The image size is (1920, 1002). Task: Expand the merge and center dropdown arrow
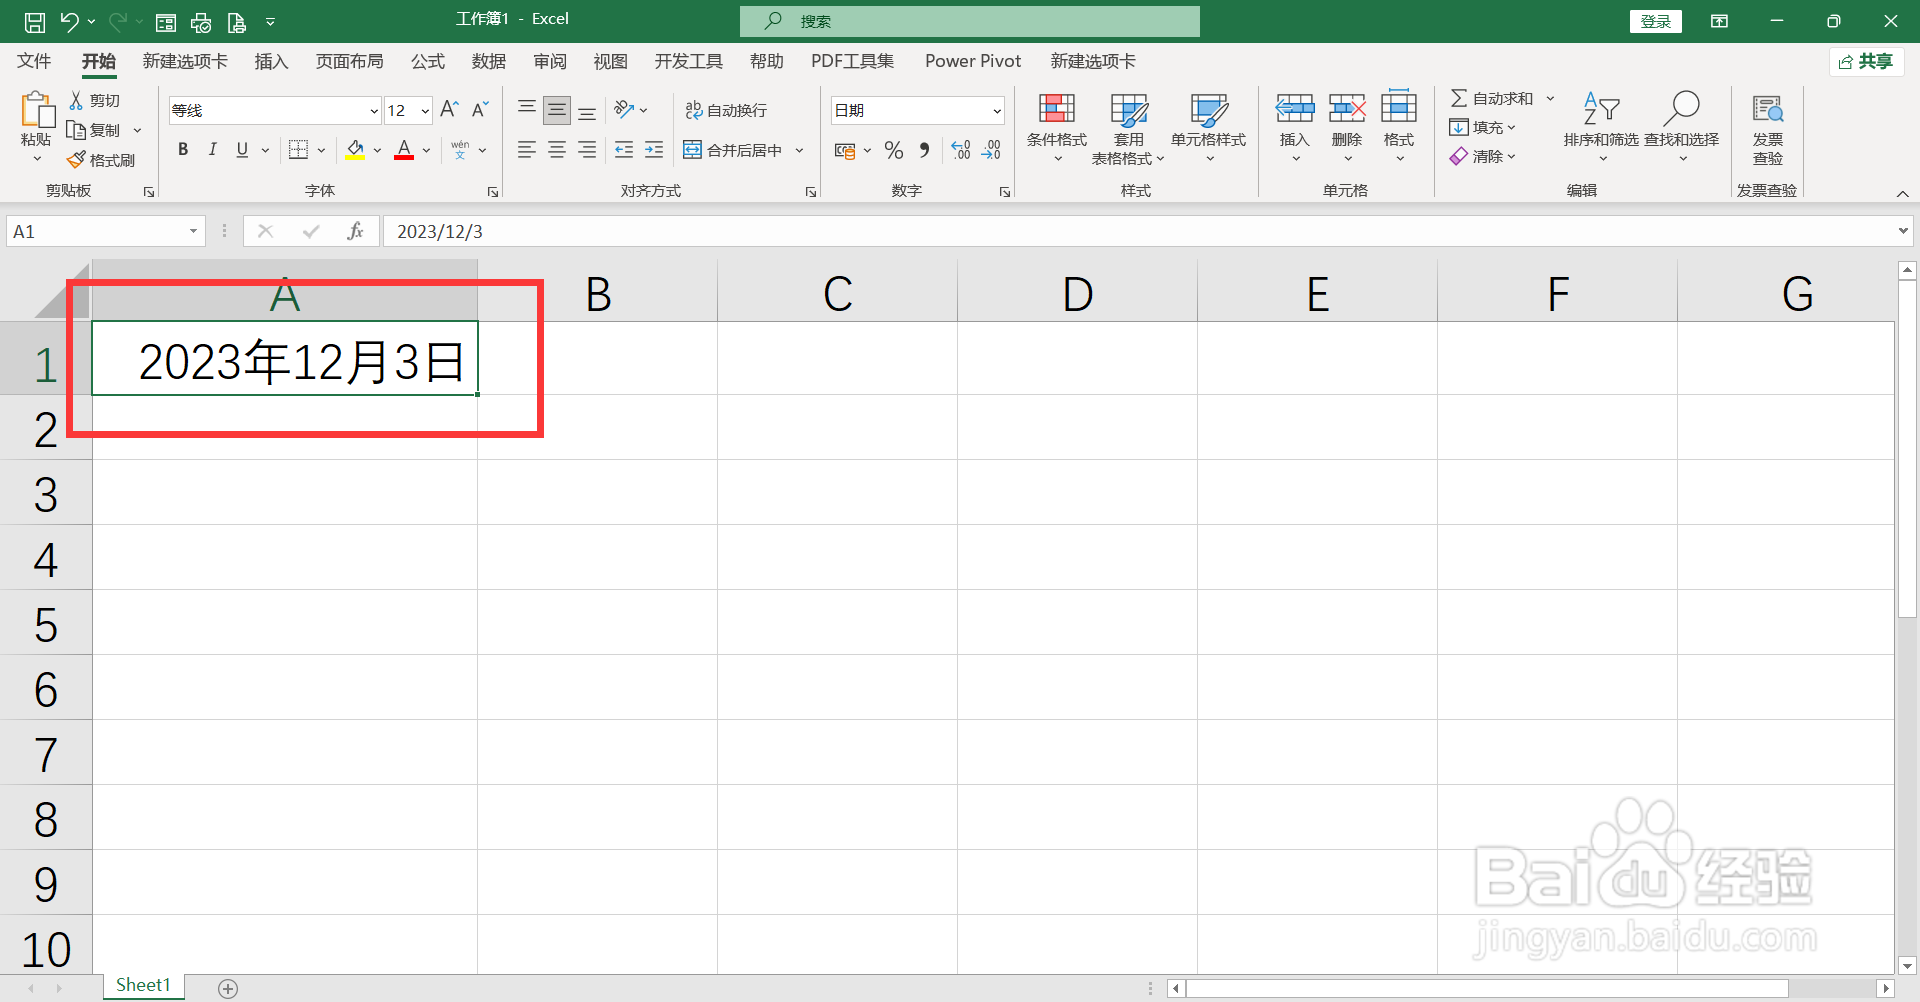point(799,150)
